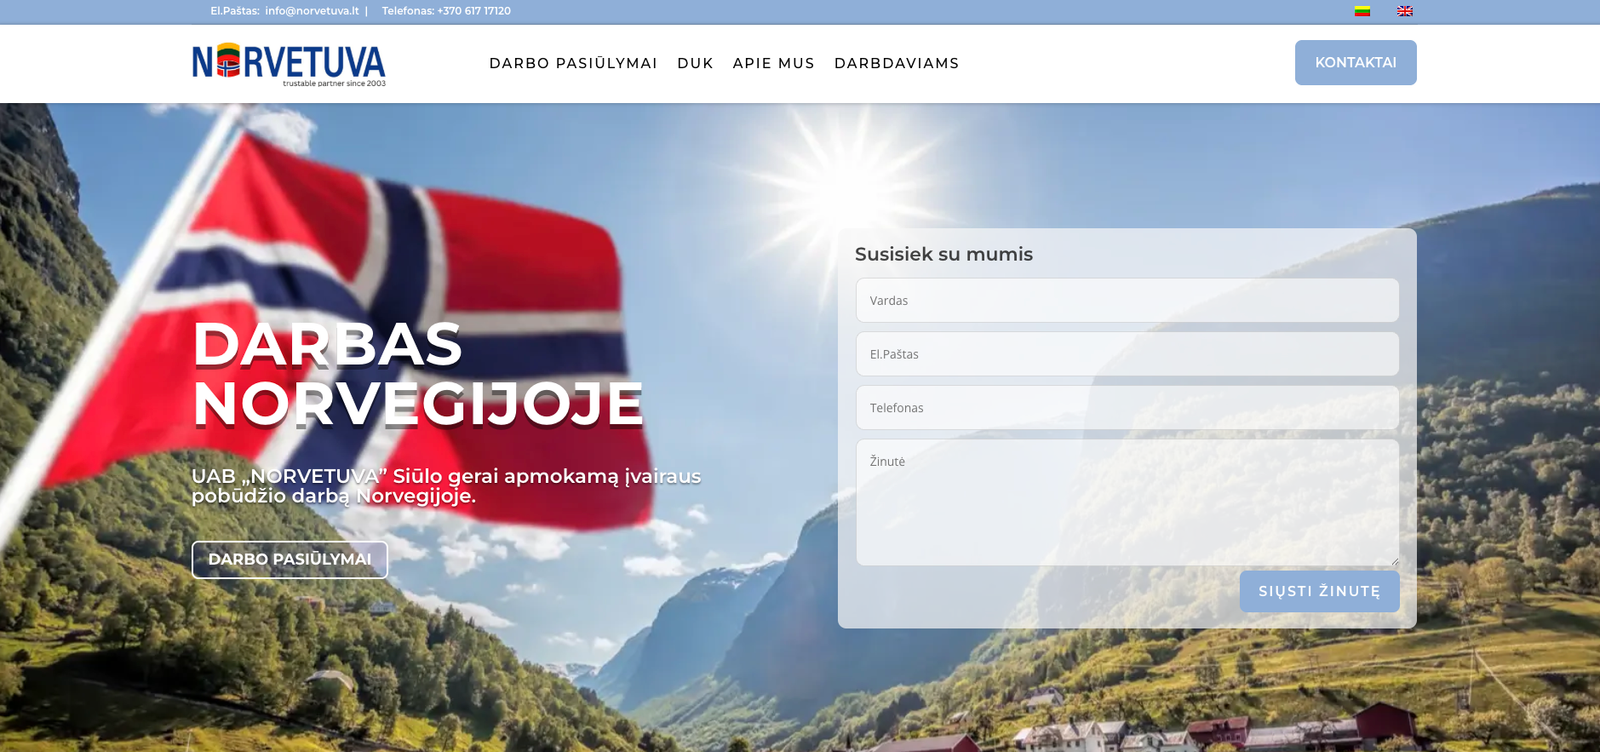Open the Darbdaviams menu item
Viewport: 1600px width, 752px height.
[x=896, y=63]
